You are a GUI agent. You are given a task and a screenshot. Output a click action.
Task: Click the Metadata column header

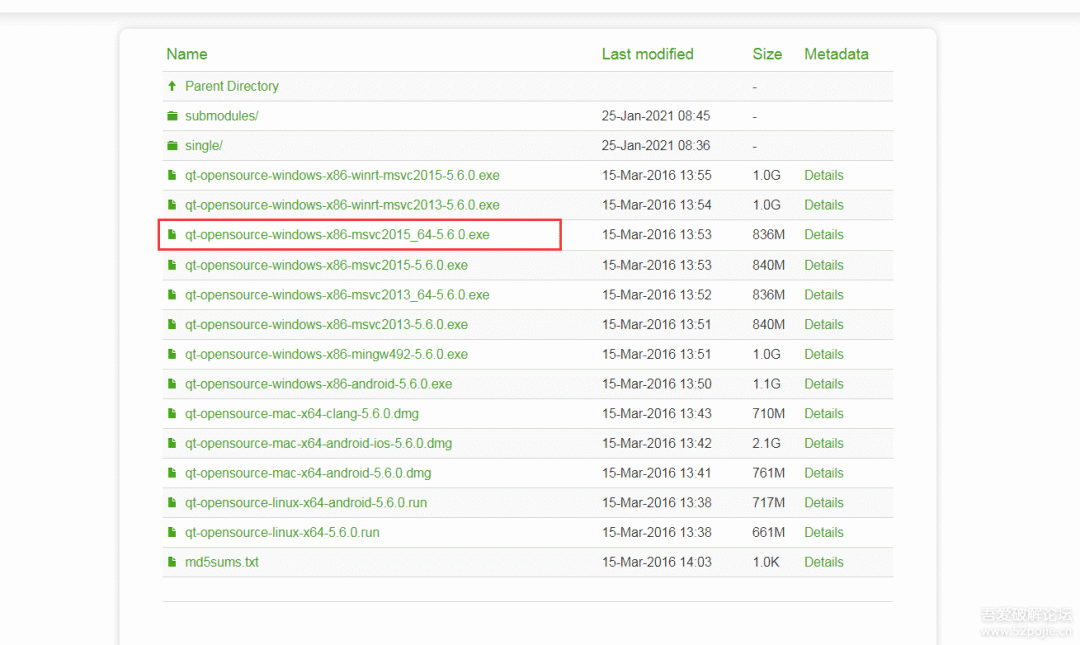[836, 54]
